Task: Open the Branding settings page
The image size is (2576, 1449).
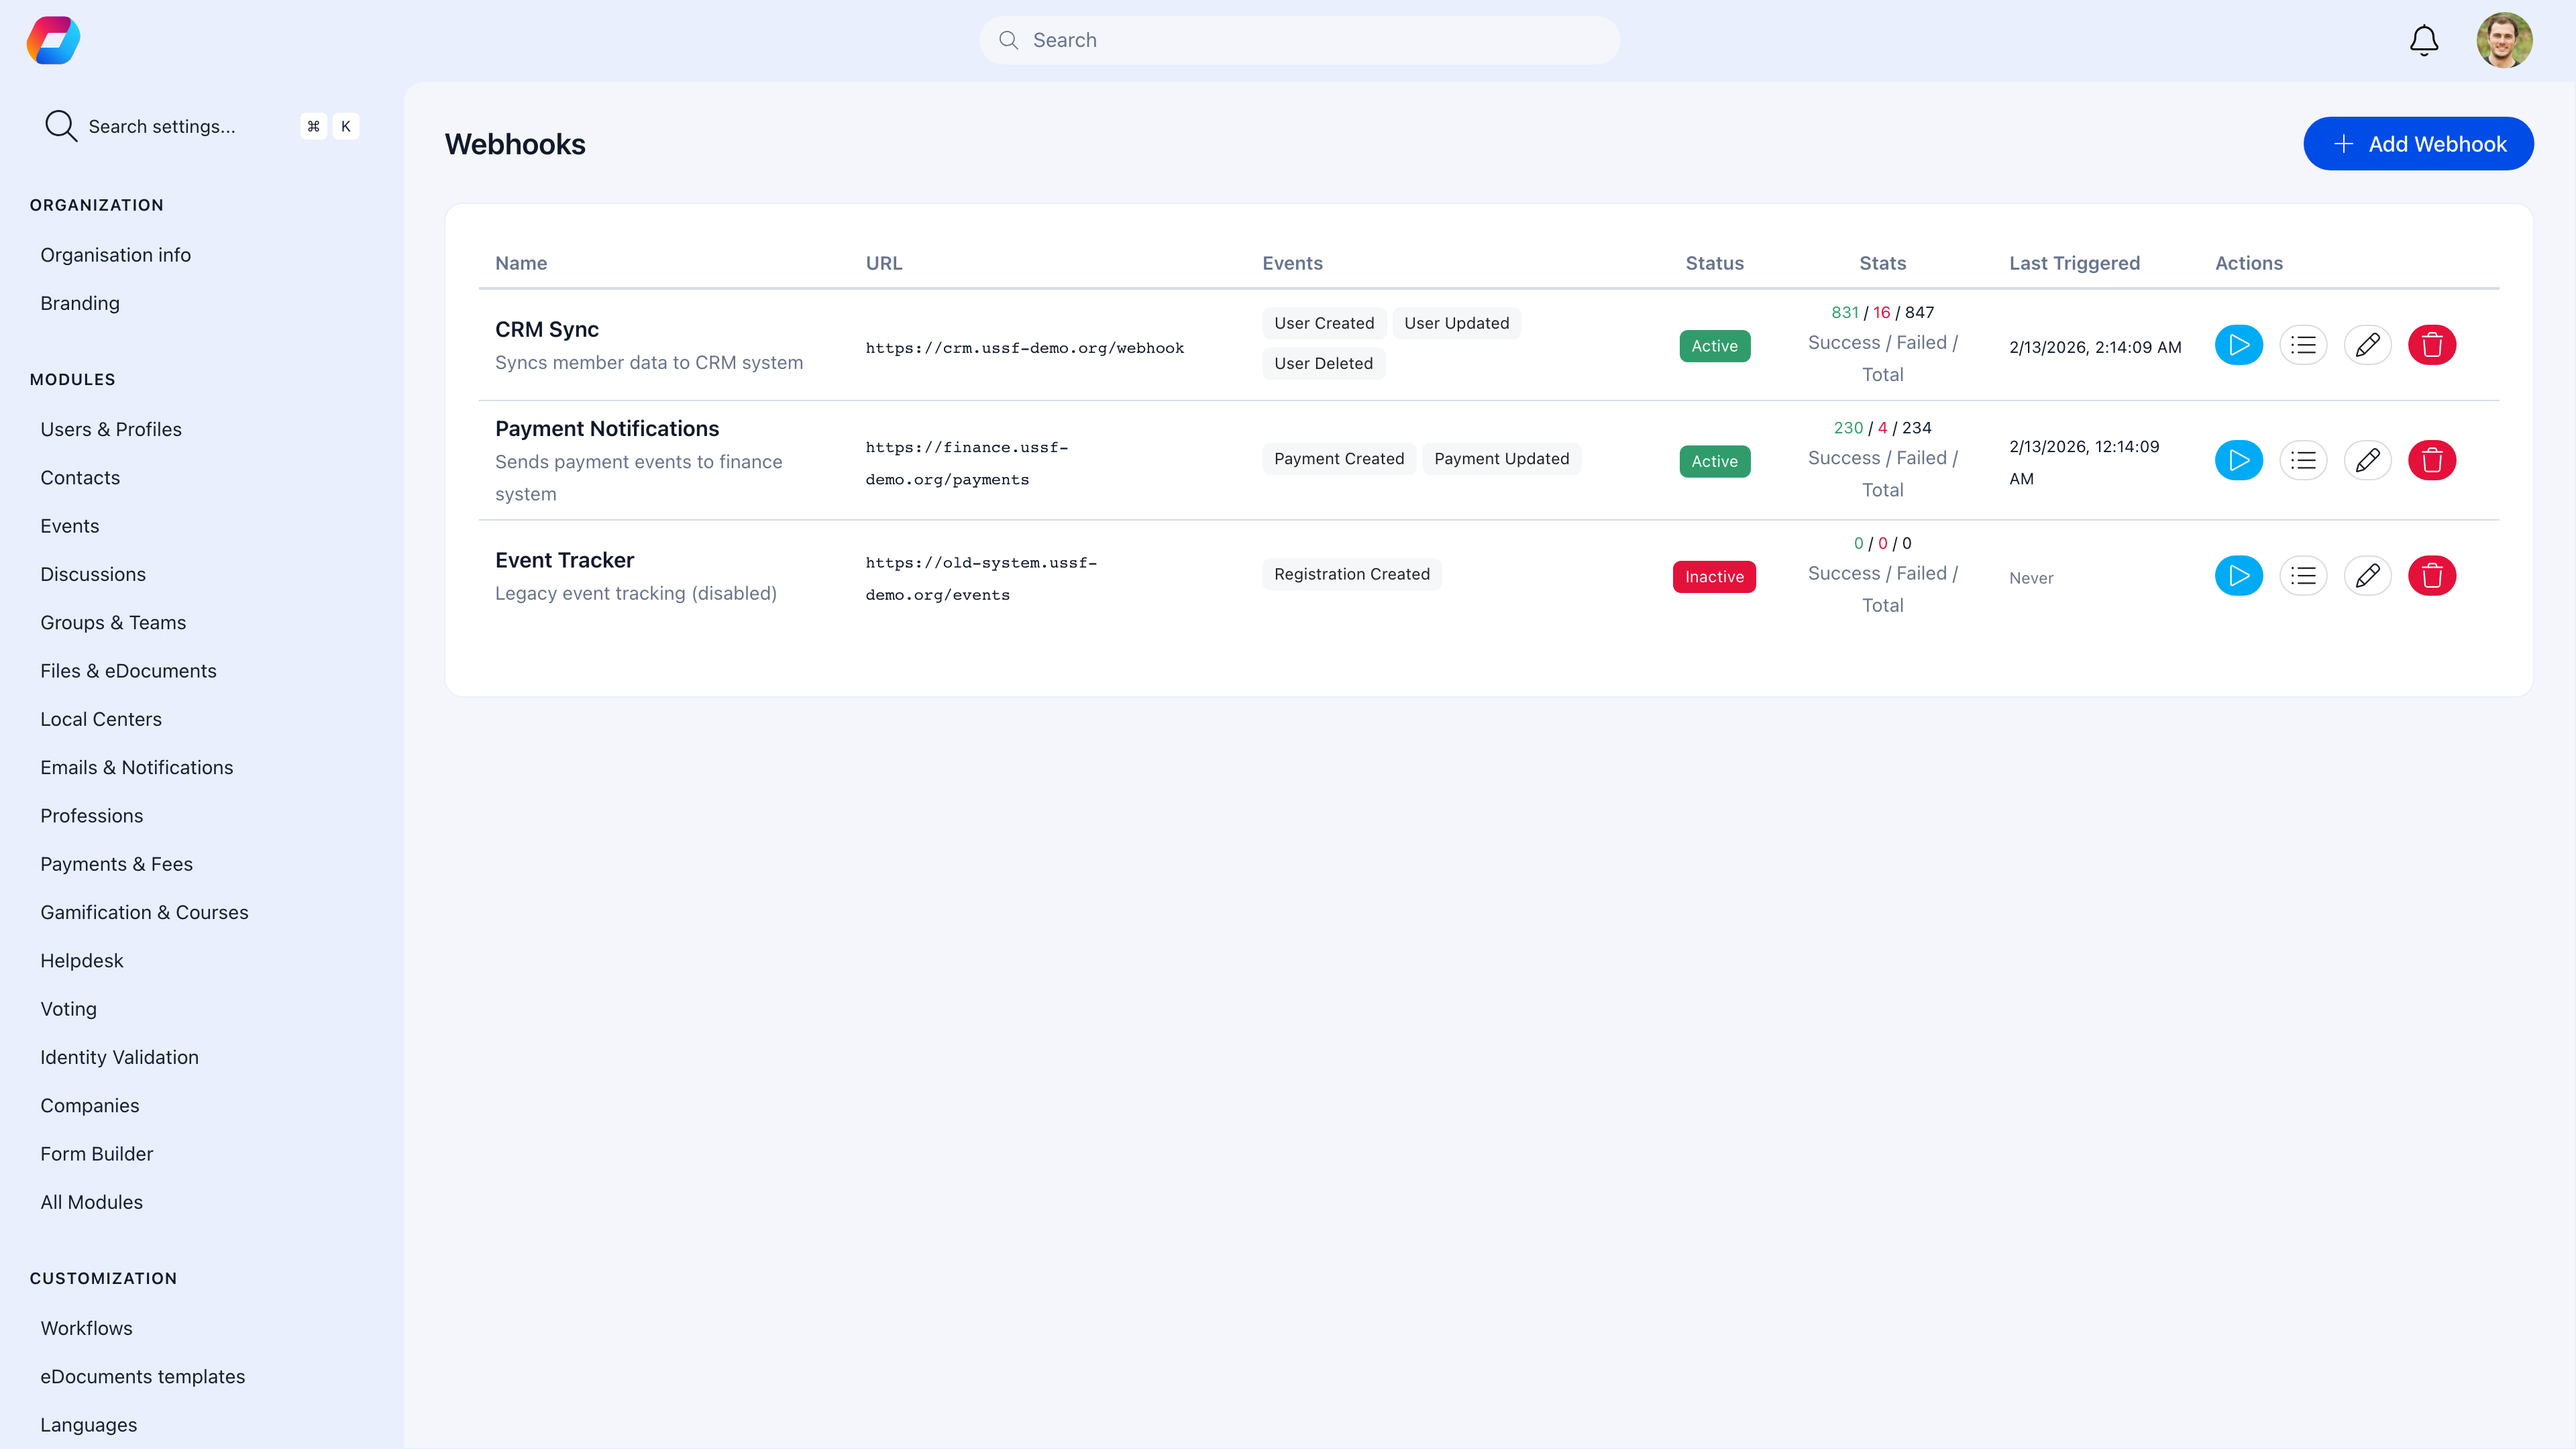Action: [80, 303]
